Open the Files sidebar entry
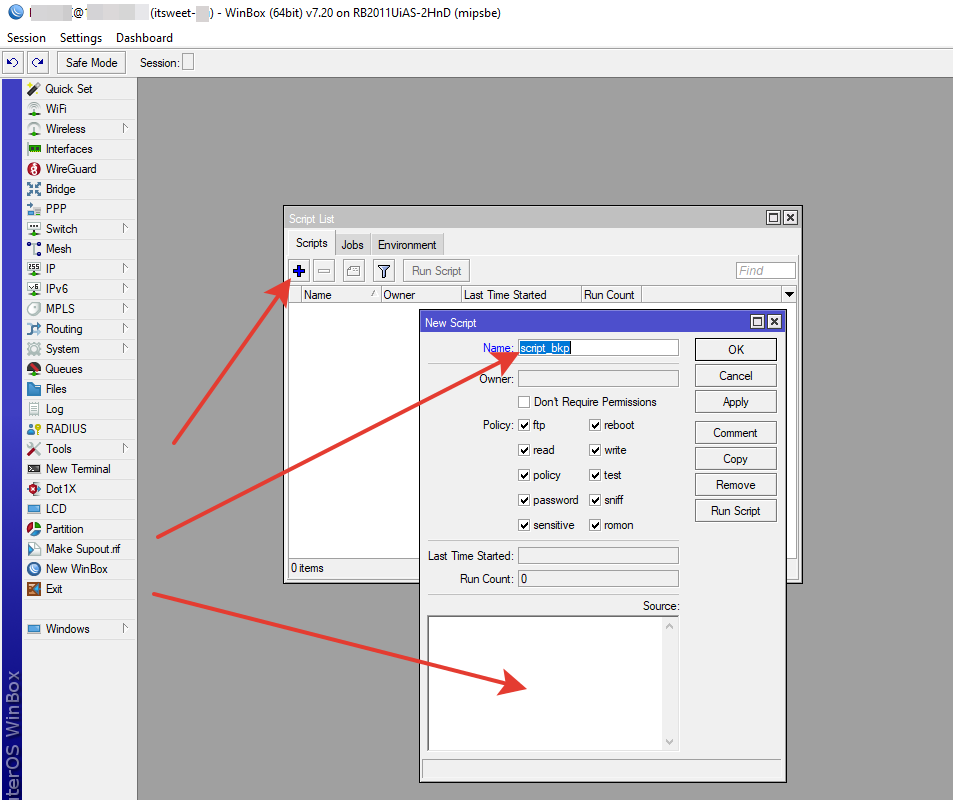The image size is (953, 800). click(x=56, y=389)
